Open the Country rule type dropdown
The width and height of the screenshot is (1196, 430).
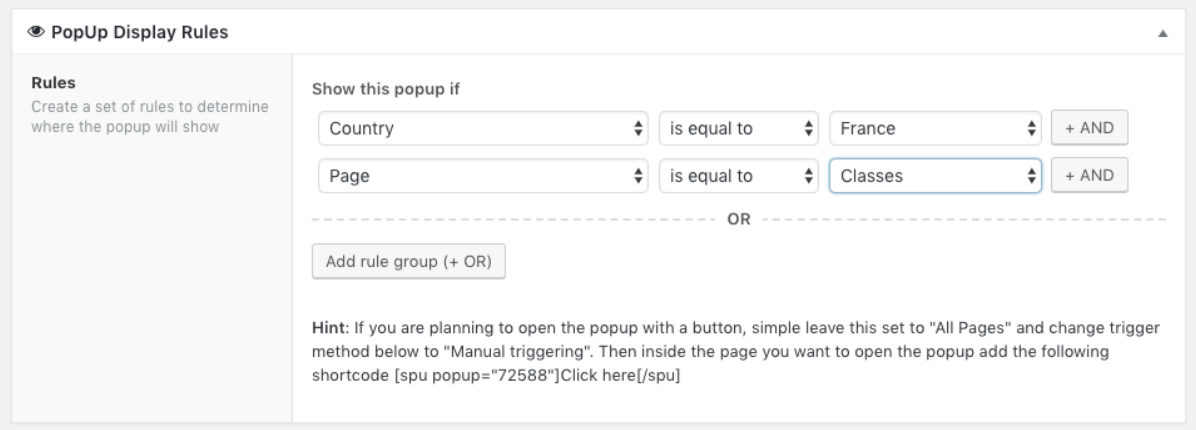(482, 128)
